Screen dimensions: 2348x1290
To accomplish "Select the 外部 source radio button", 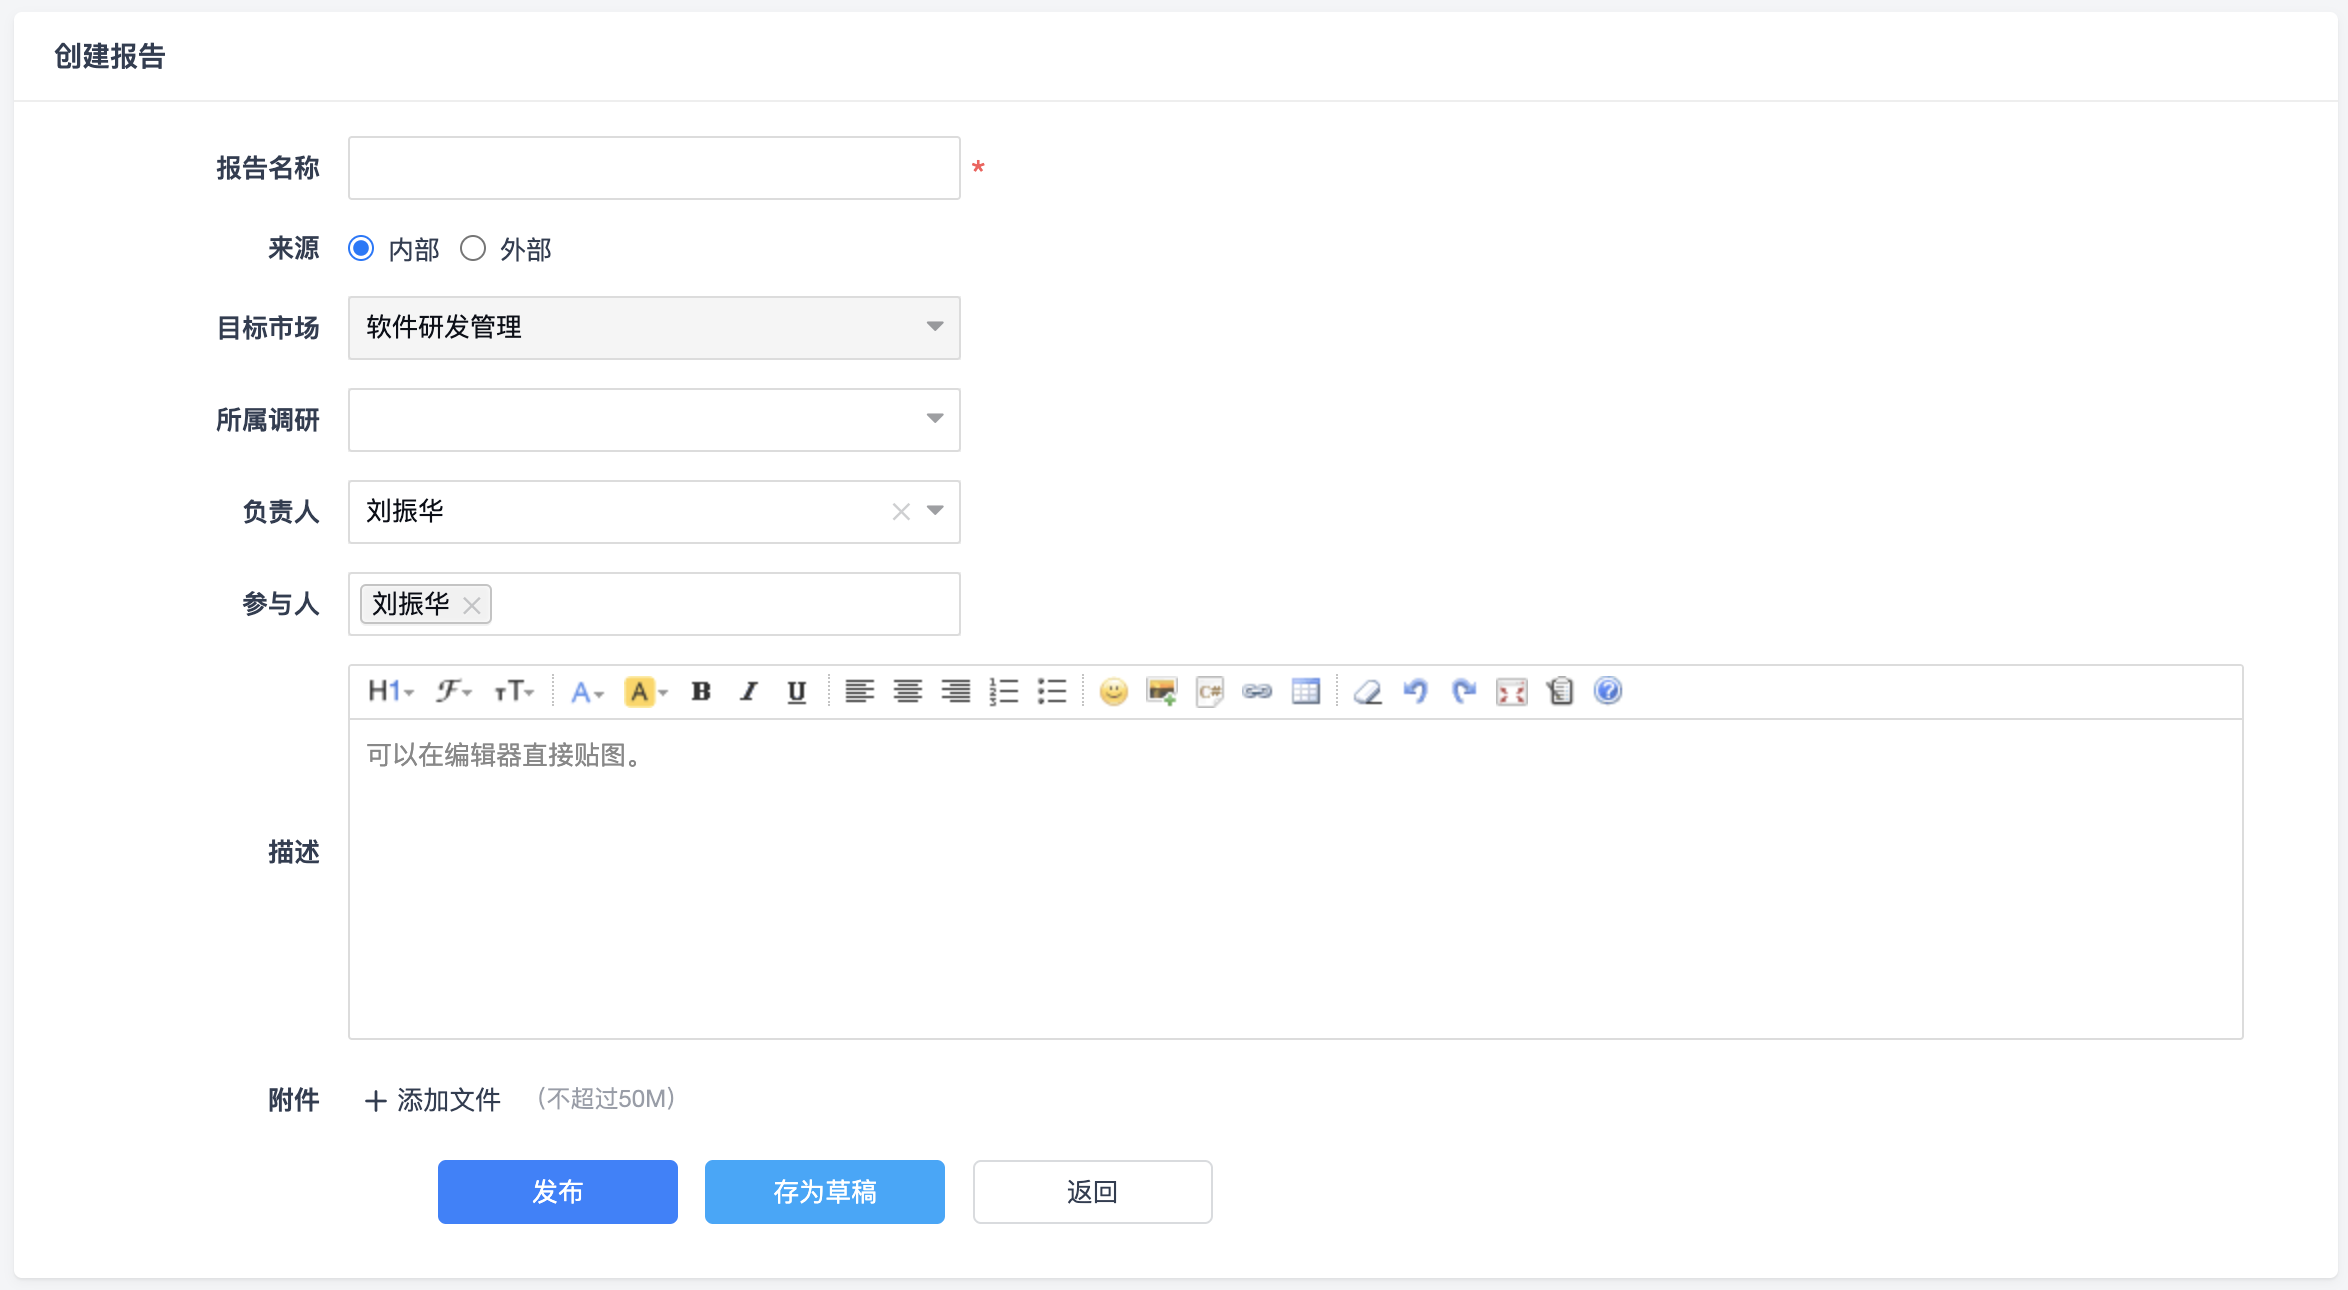I will pyautogui.click(x=473, y=248).
